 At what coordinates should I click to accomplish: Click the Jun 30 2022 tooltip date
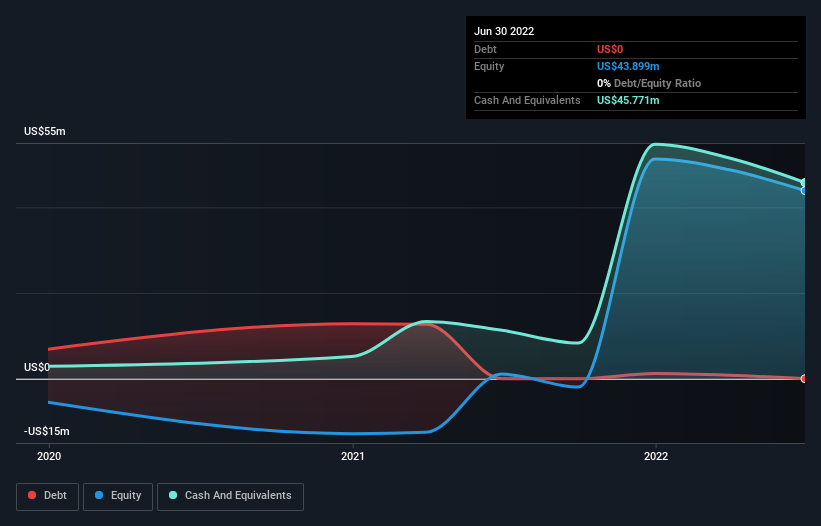[x=504, y=31]
